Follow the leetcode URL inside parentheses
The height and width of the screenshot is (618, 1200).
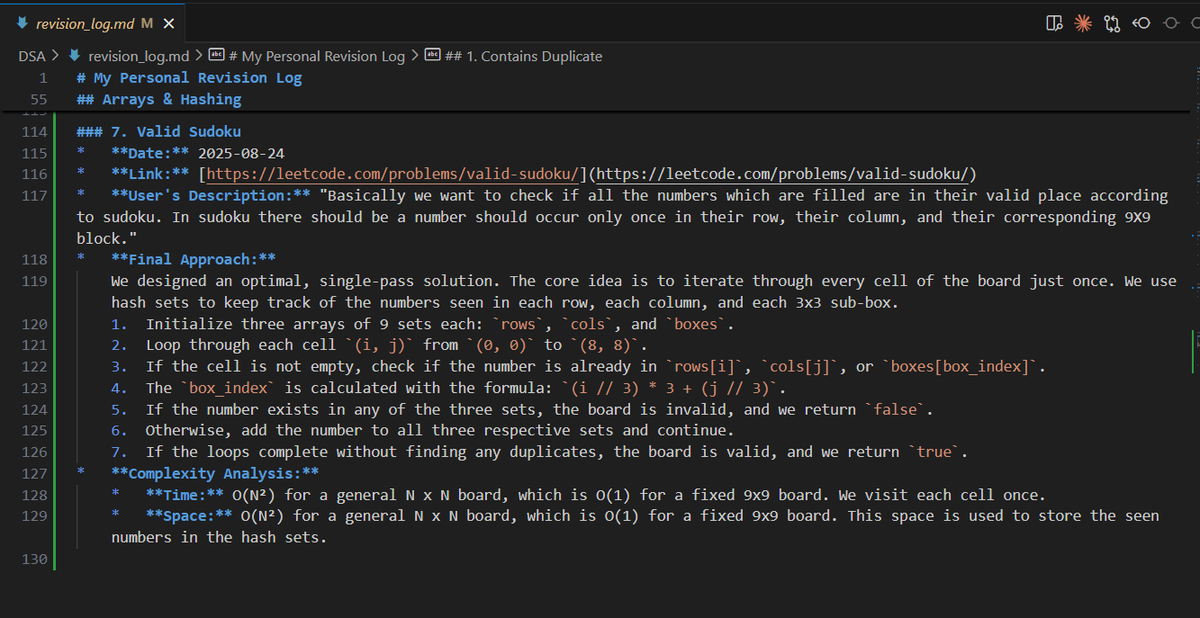point(781,174)
